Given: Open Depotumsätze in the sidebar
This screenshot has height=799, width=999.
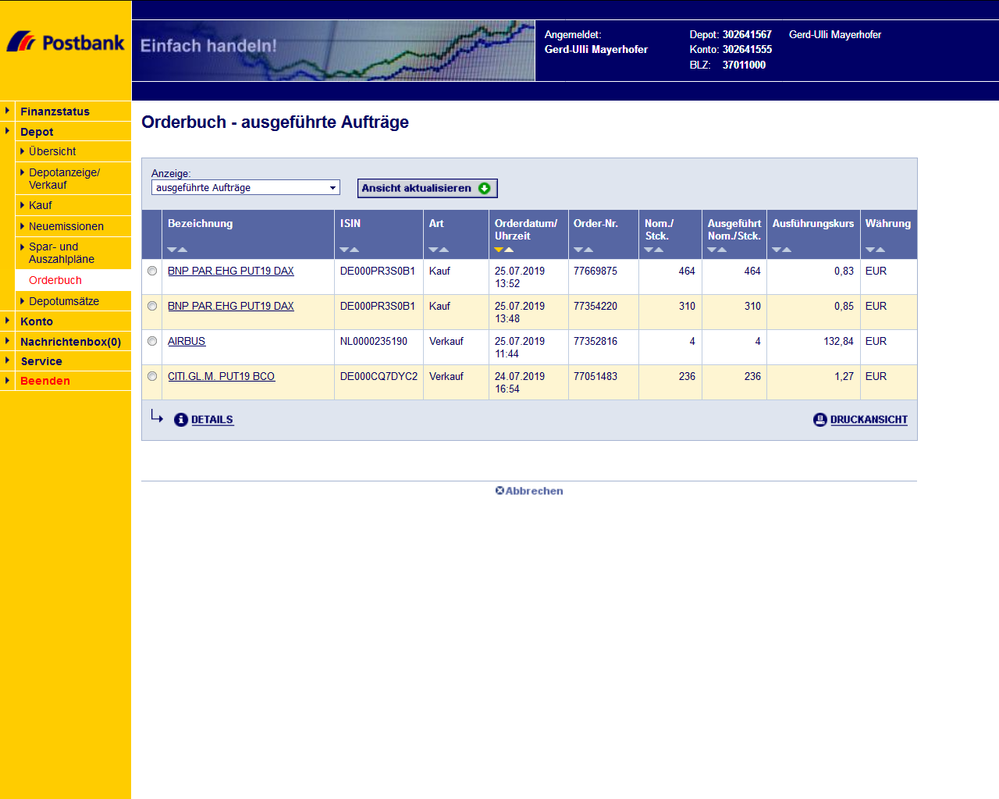Looking at the screenshot, I should pos(63,301).
